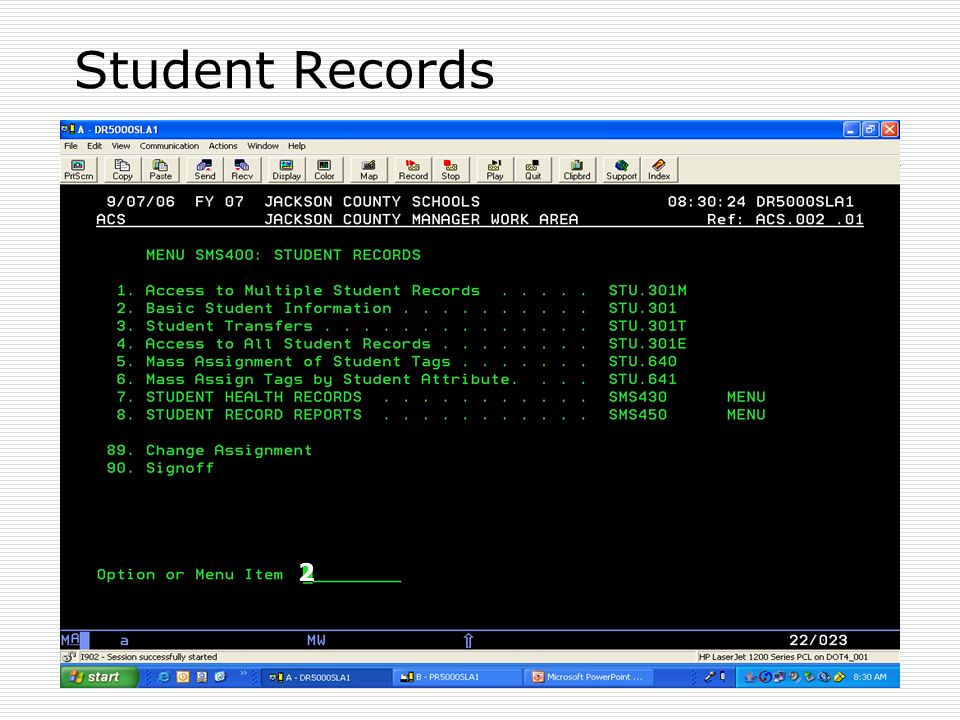Screen dimensions: 960x720
Task: Launch Internet Explorer from quick launch
Action: 163,677
